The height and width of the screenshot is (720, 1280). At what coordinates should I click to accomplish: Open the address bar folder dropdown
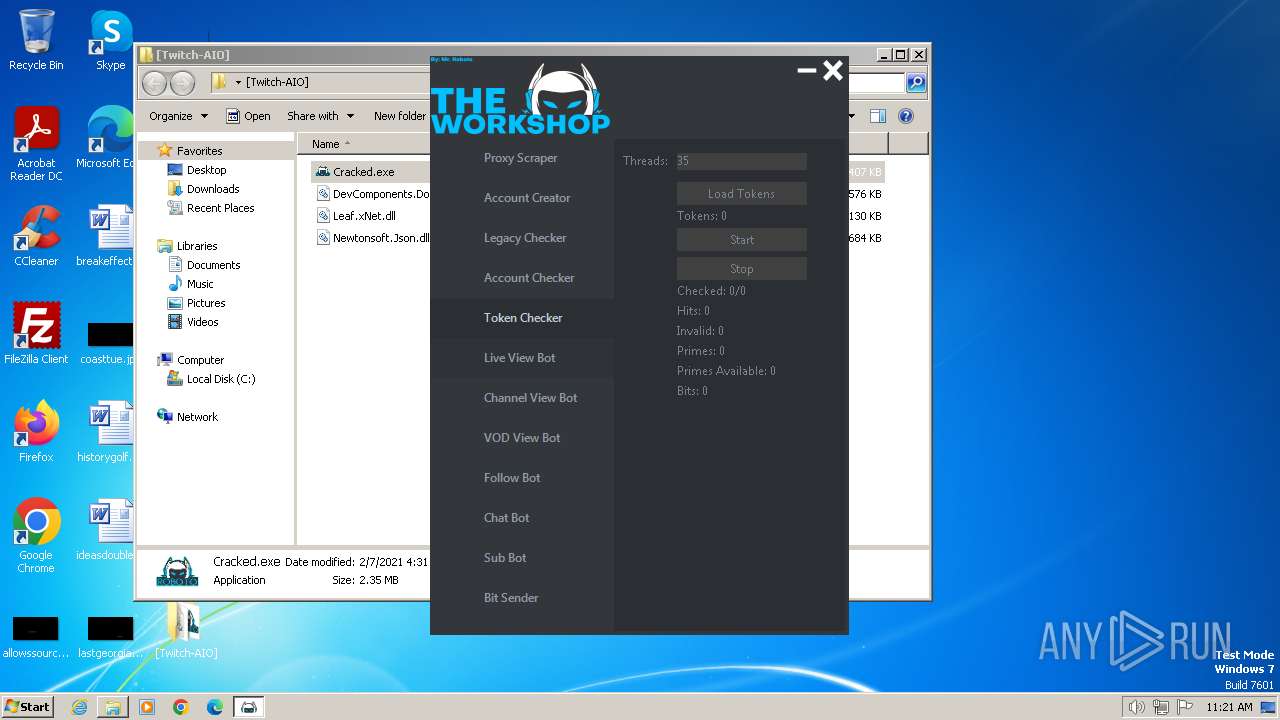point(238,83)
